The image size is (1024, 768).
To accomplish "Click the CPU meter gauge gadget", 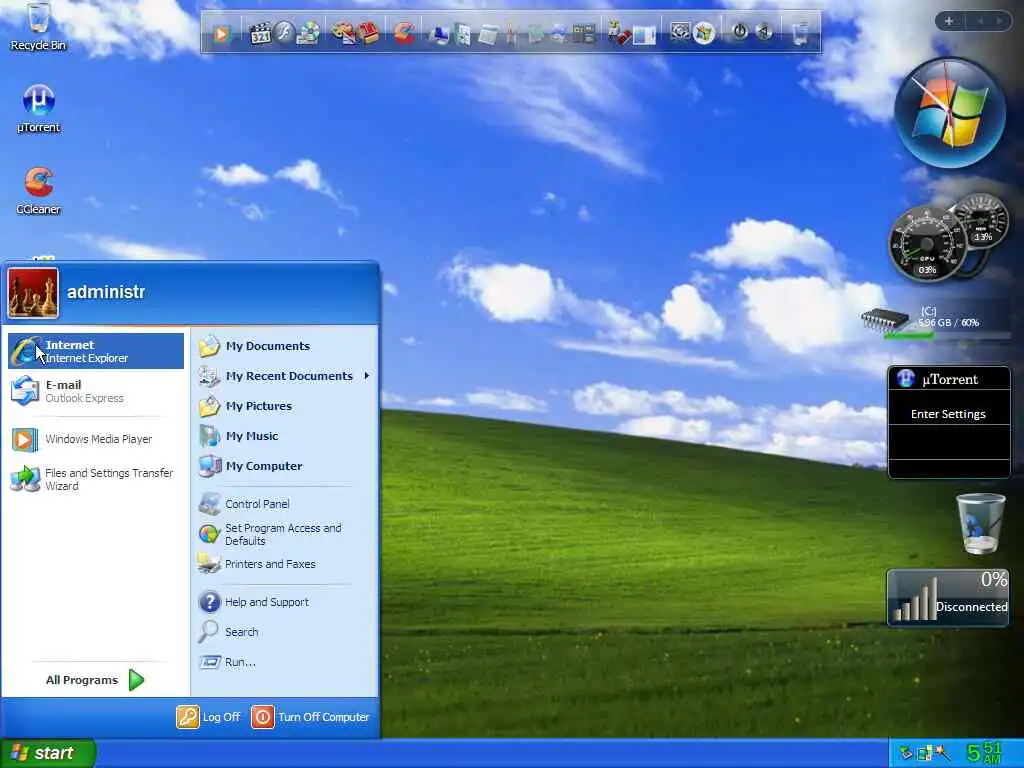I will 927,244.
